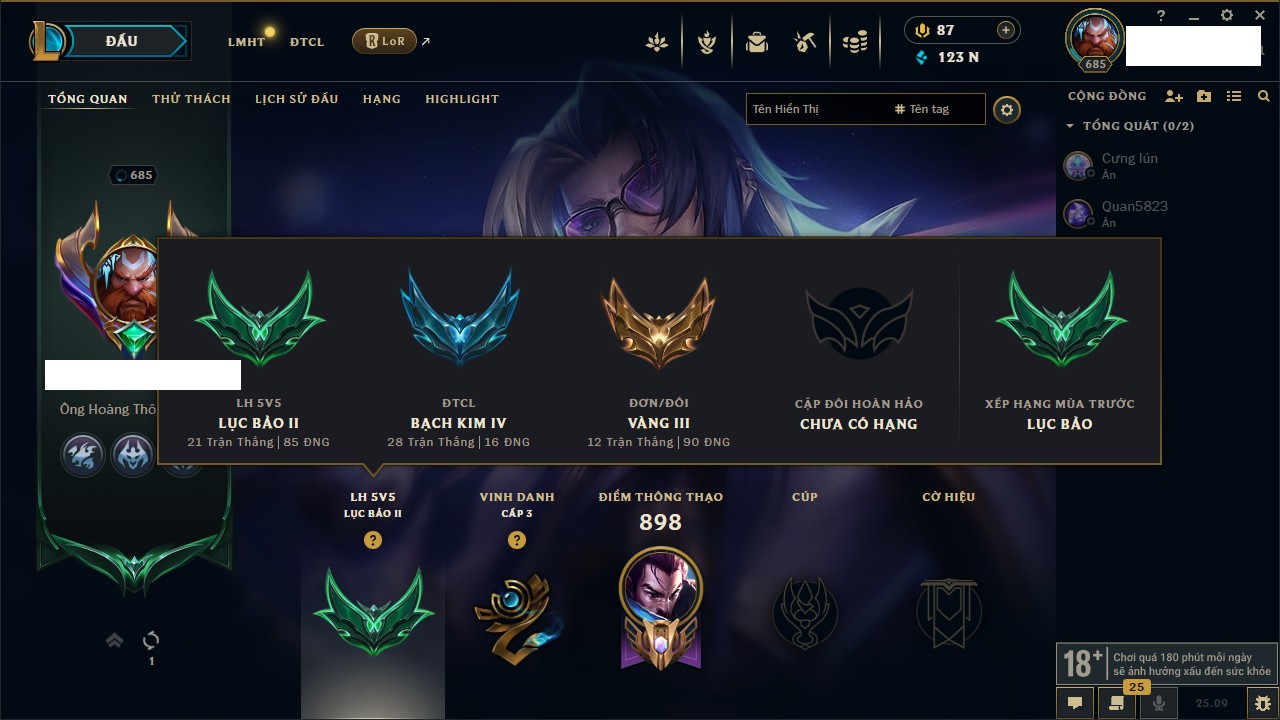Search friends with magnifier icon
Screen dimensions: 1280x720
coord(1264,97)
